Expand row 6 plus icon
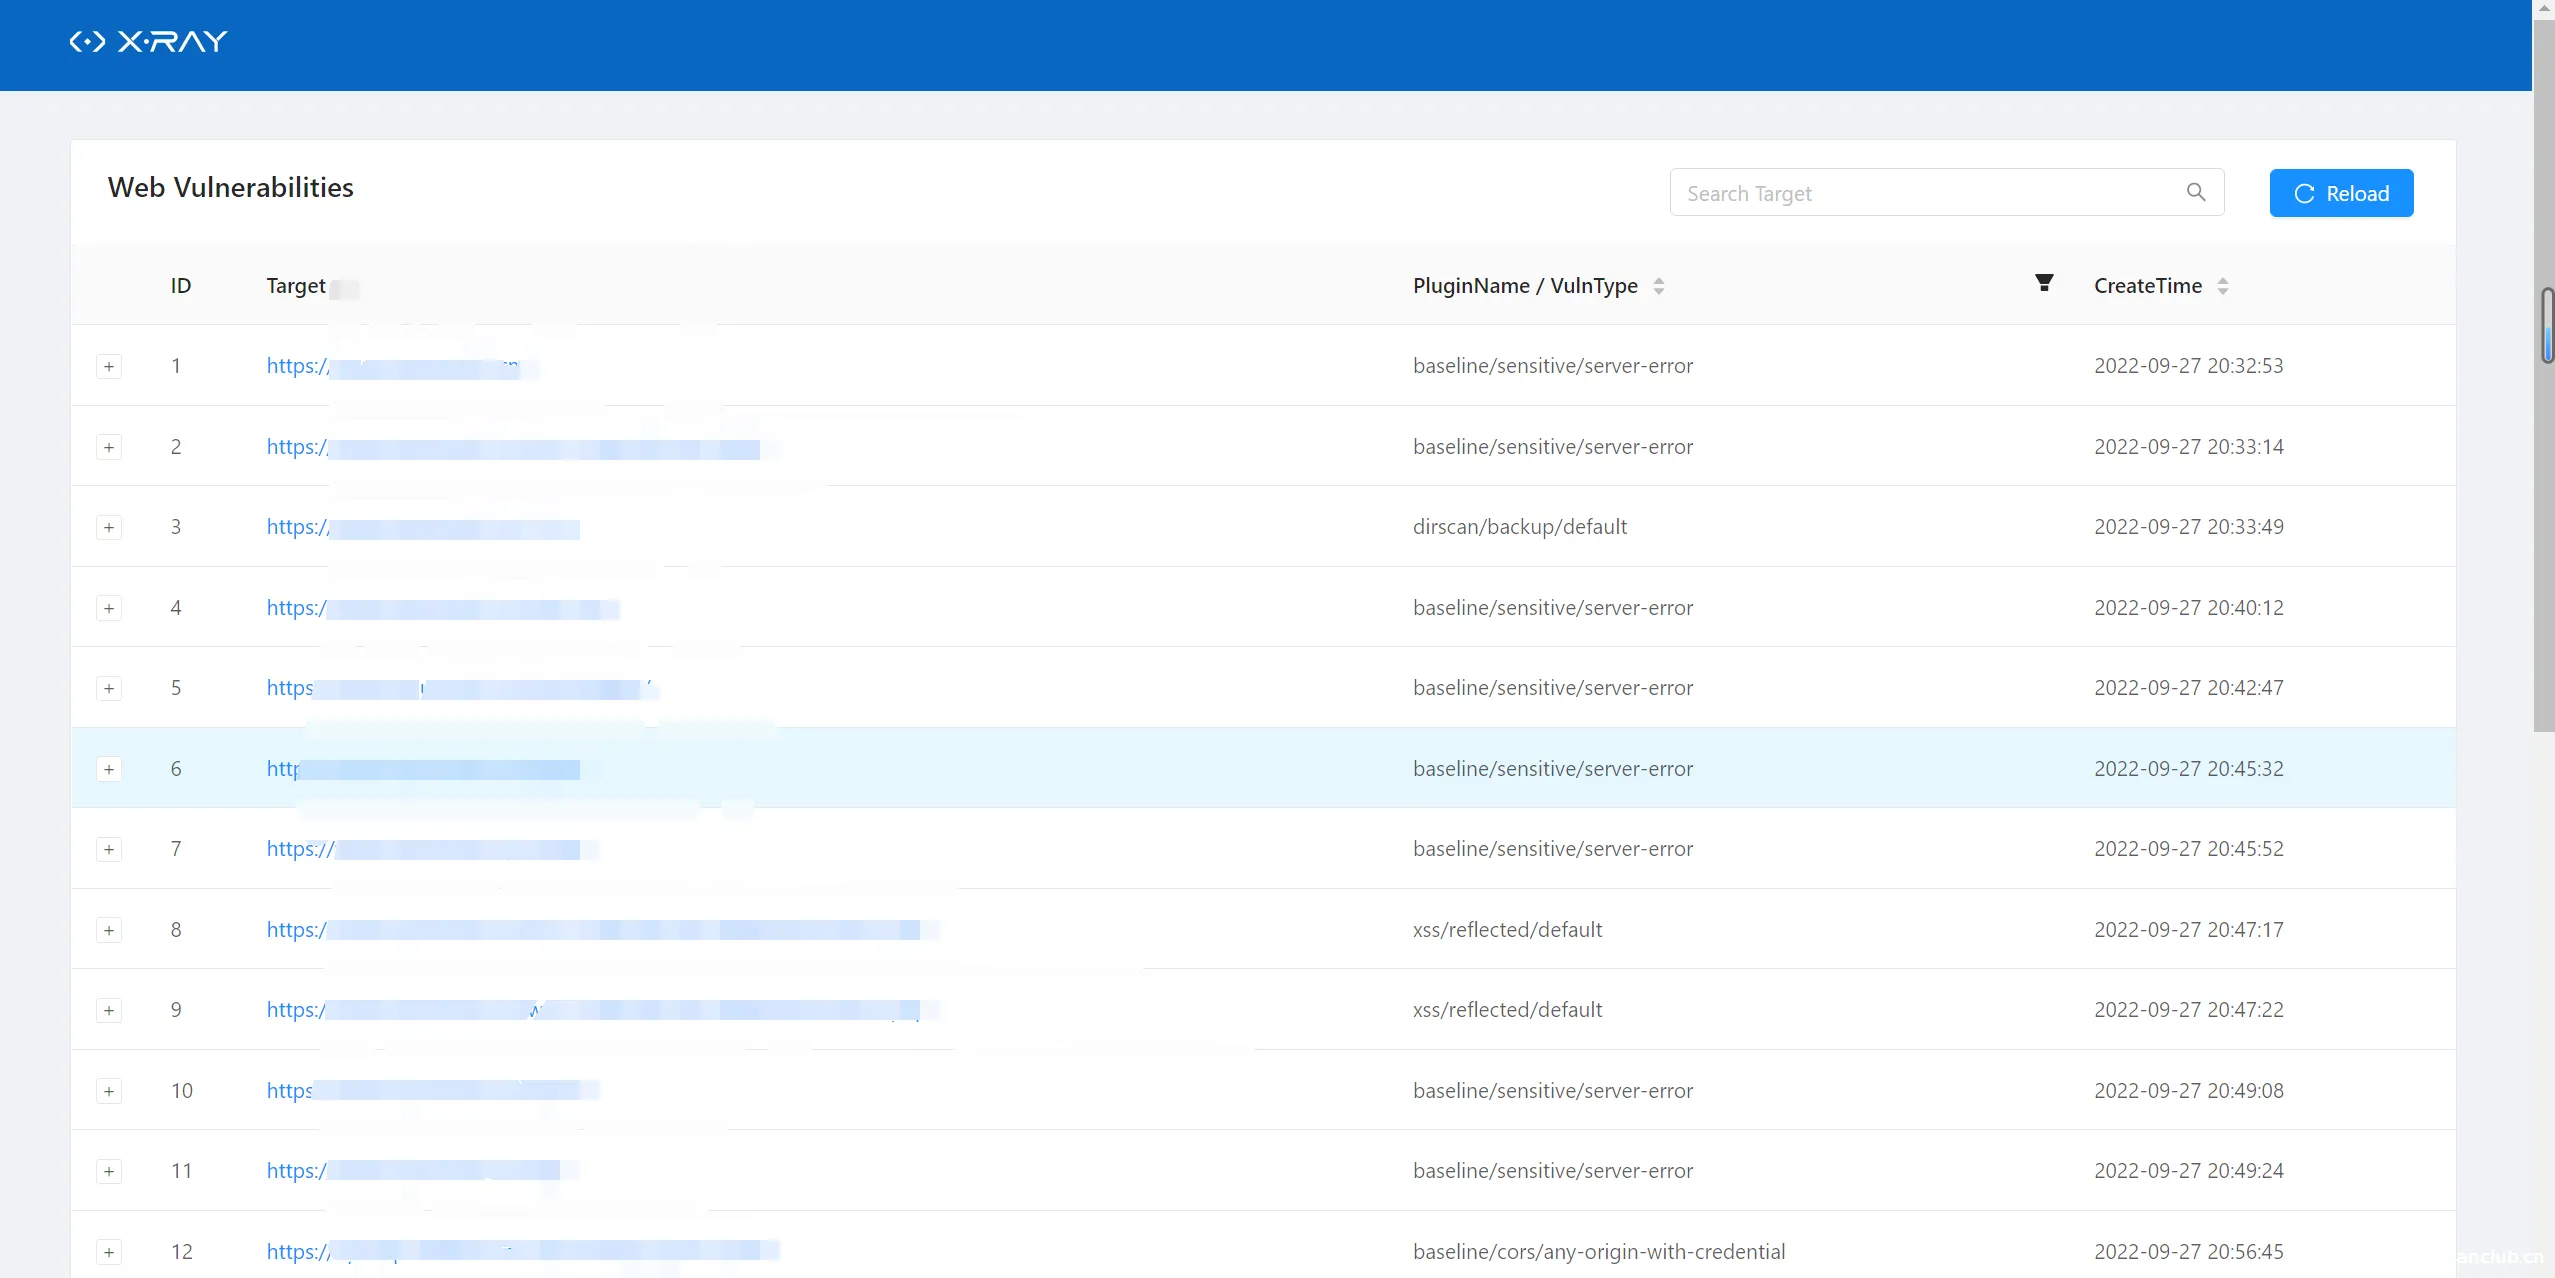The height and width of the screenshot is (1278, 2555). point(109,769)
